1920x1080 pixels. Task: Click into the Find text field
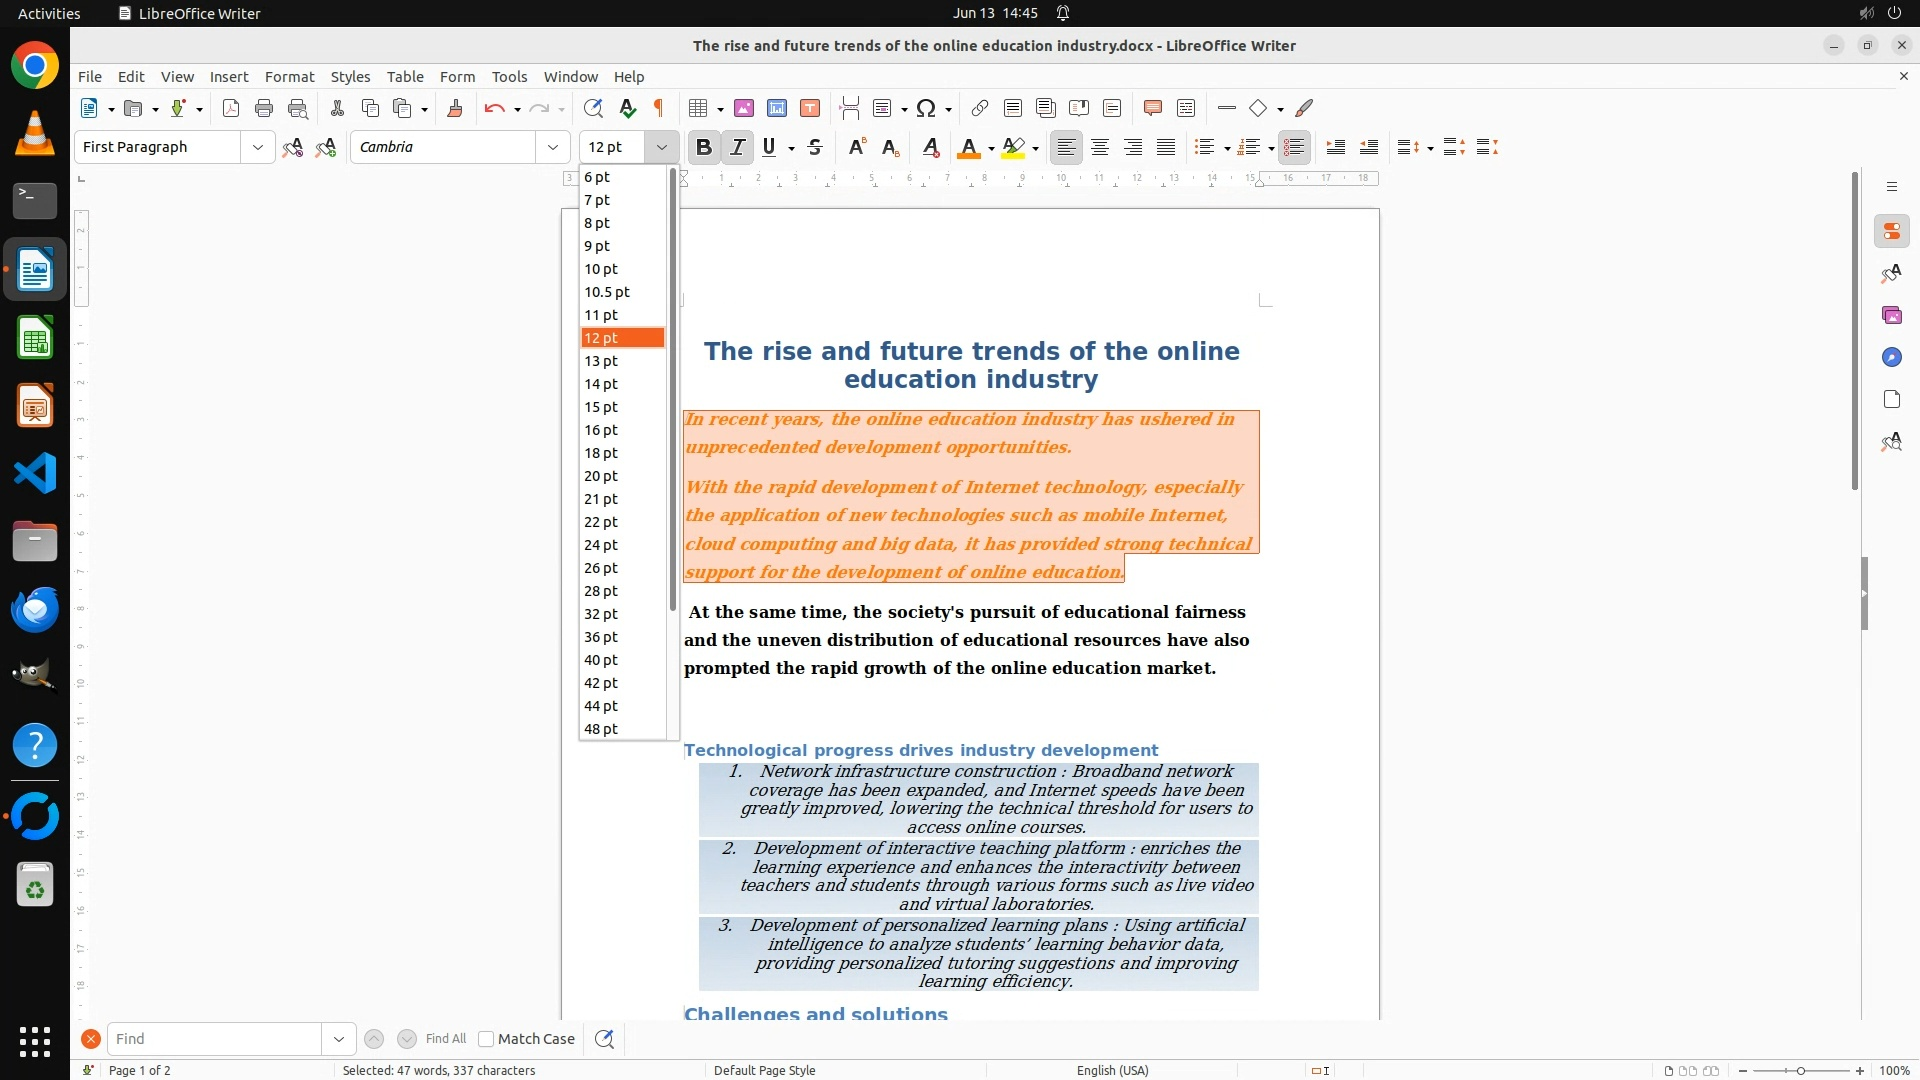(215, 1039)
